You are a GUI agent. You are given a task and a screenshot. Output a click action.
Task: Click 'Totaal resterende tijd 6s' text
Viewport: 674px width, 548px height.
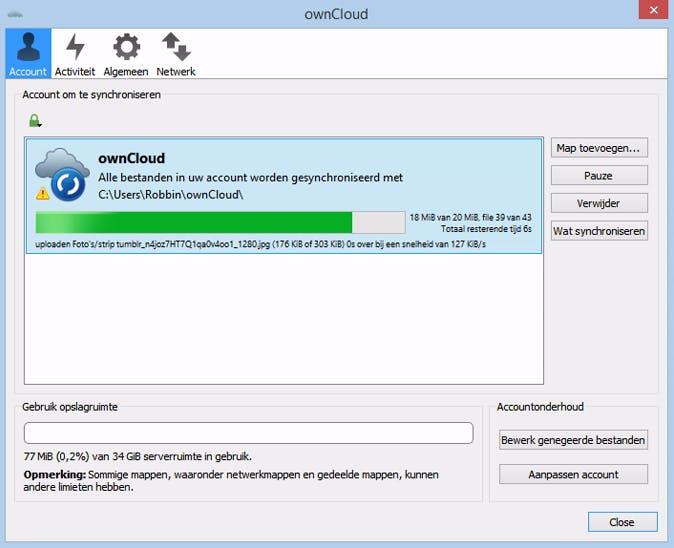coord(486,229)
